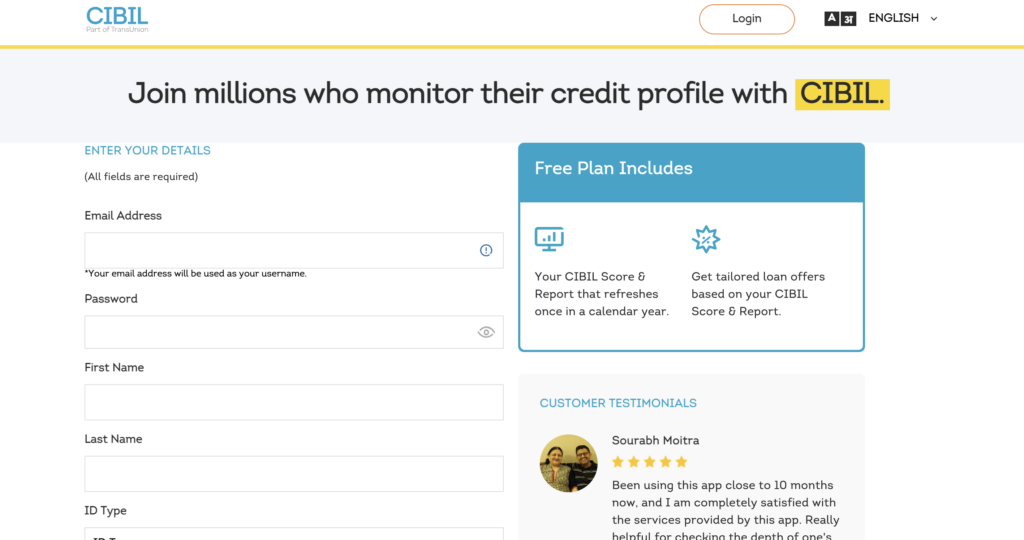
Task: Click the email field info icon
Action: tap(486, 251)
